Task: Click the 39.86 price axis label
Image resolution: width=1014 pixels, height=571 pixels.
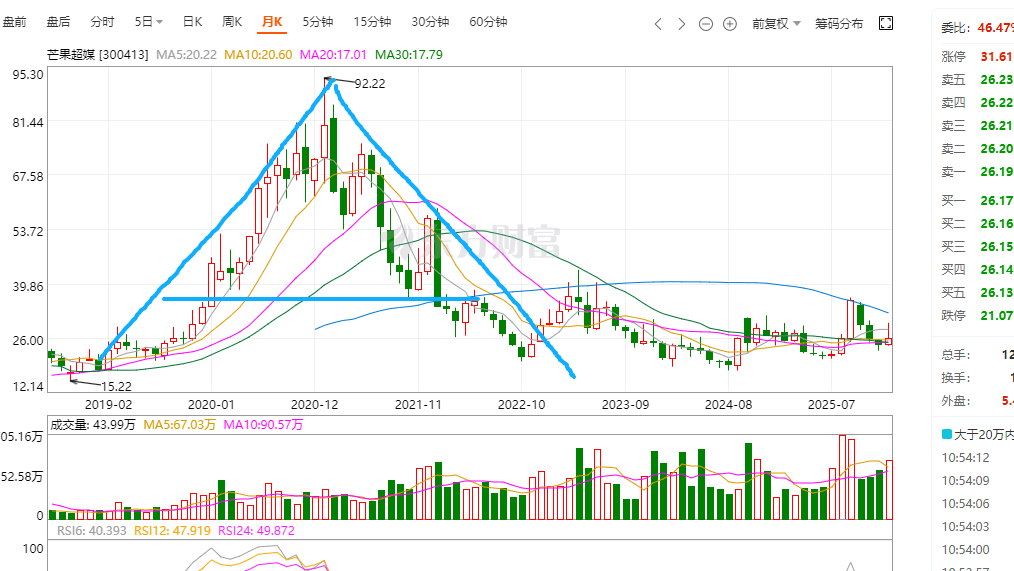Action: click(28, 286)
